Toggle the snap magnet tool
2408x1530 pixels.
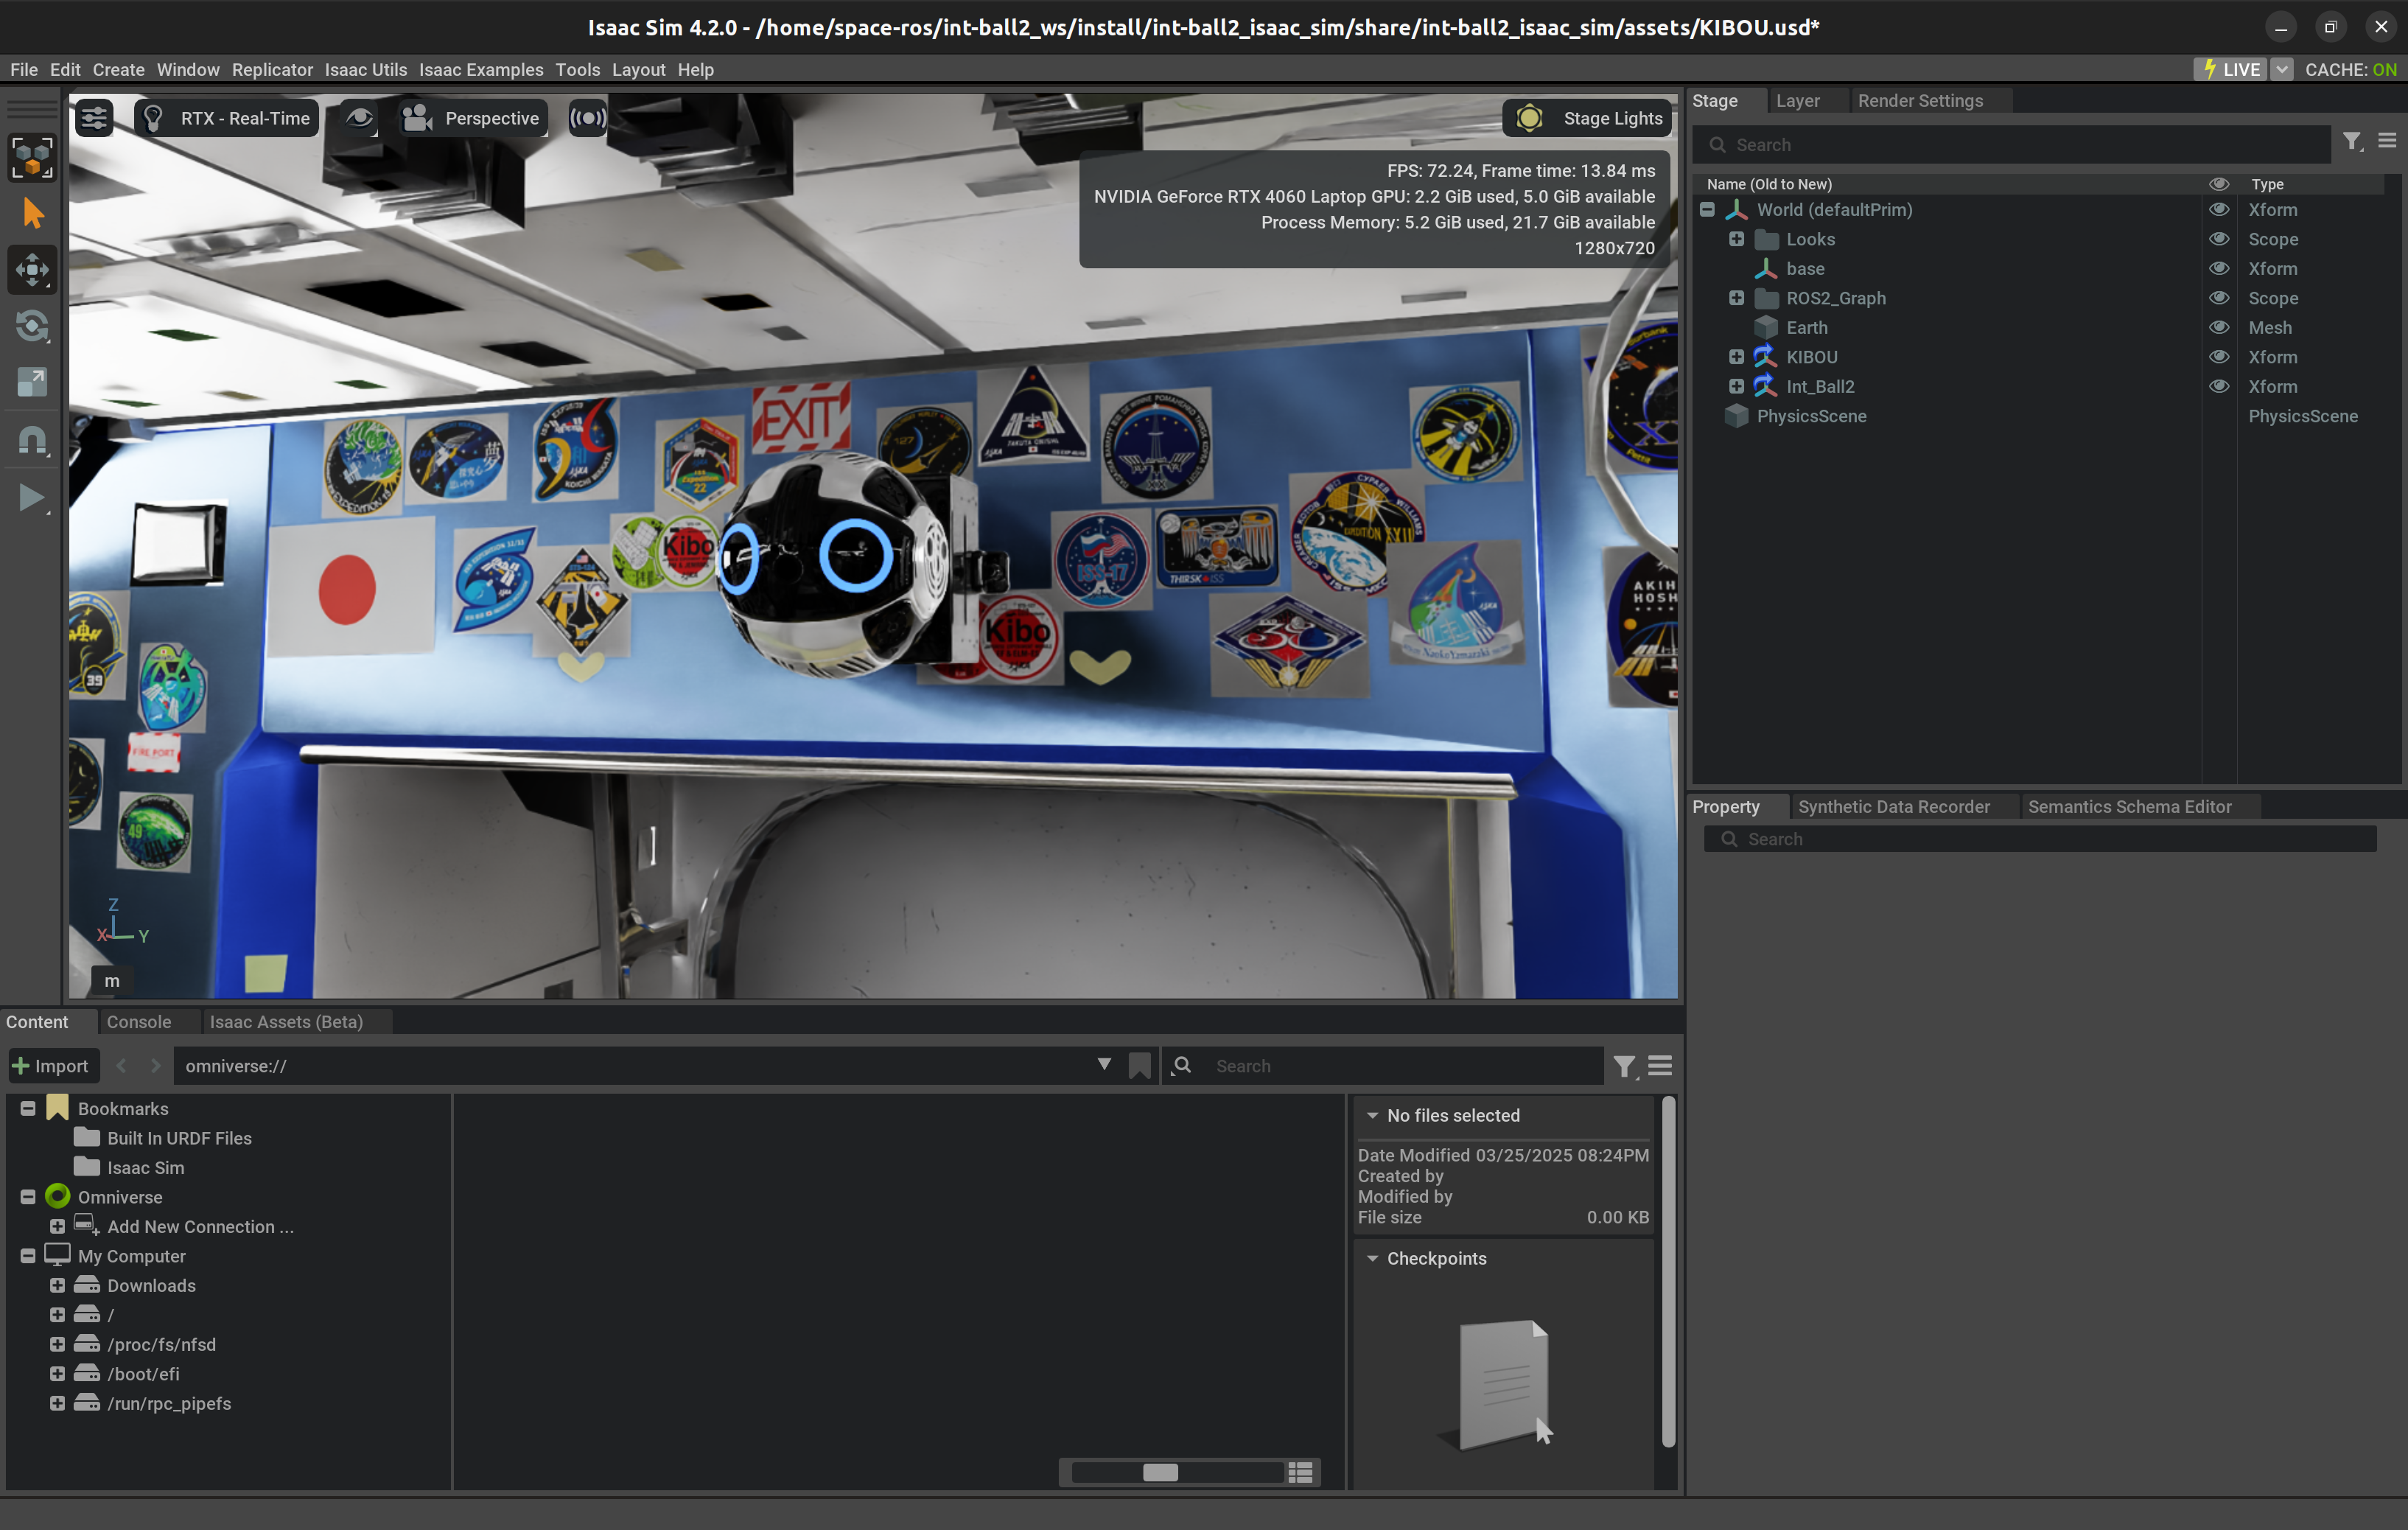pos(32,440)
